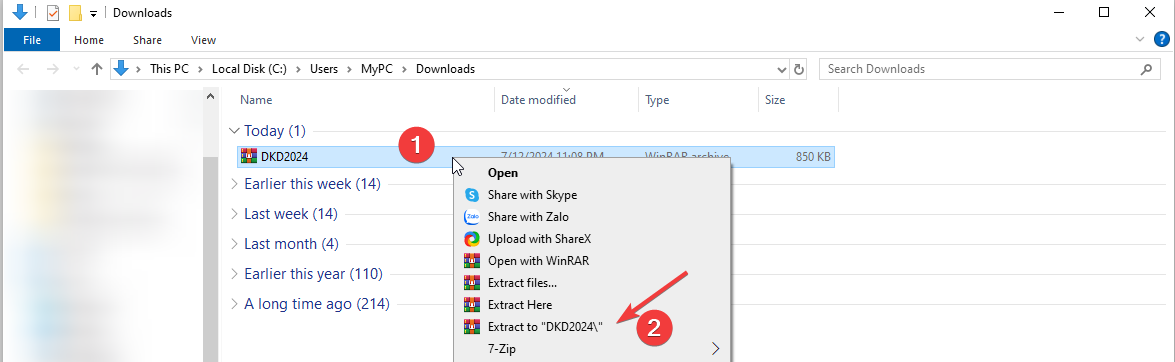Click MyPC in the address path
The image size is (1175, 362).
tap(378, 69)
